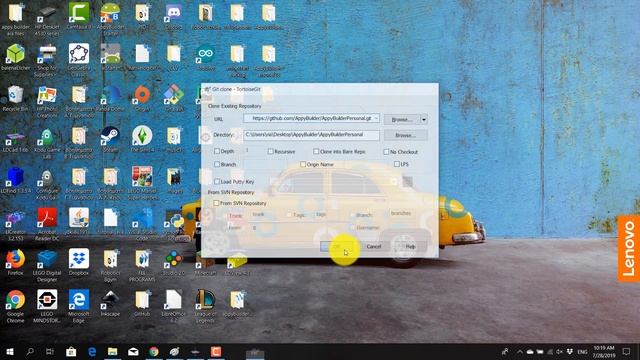Image resolution: width=640 pixels, height=360 pixels.
Task: Open Acrobat Reader DC shortcut
Action: tap(47, 224)
